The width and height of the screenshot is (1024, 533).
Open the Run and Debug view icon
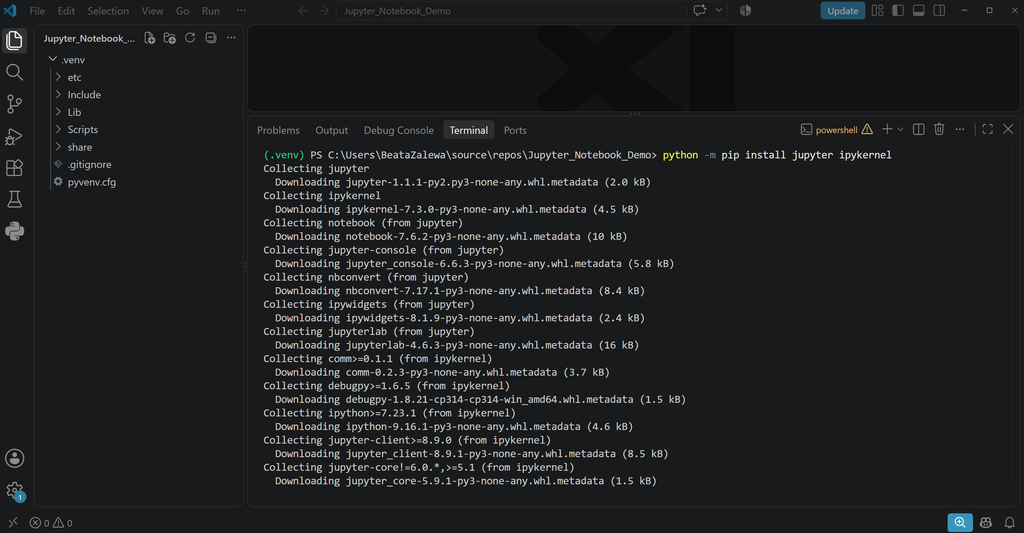(x=14, y=136)
